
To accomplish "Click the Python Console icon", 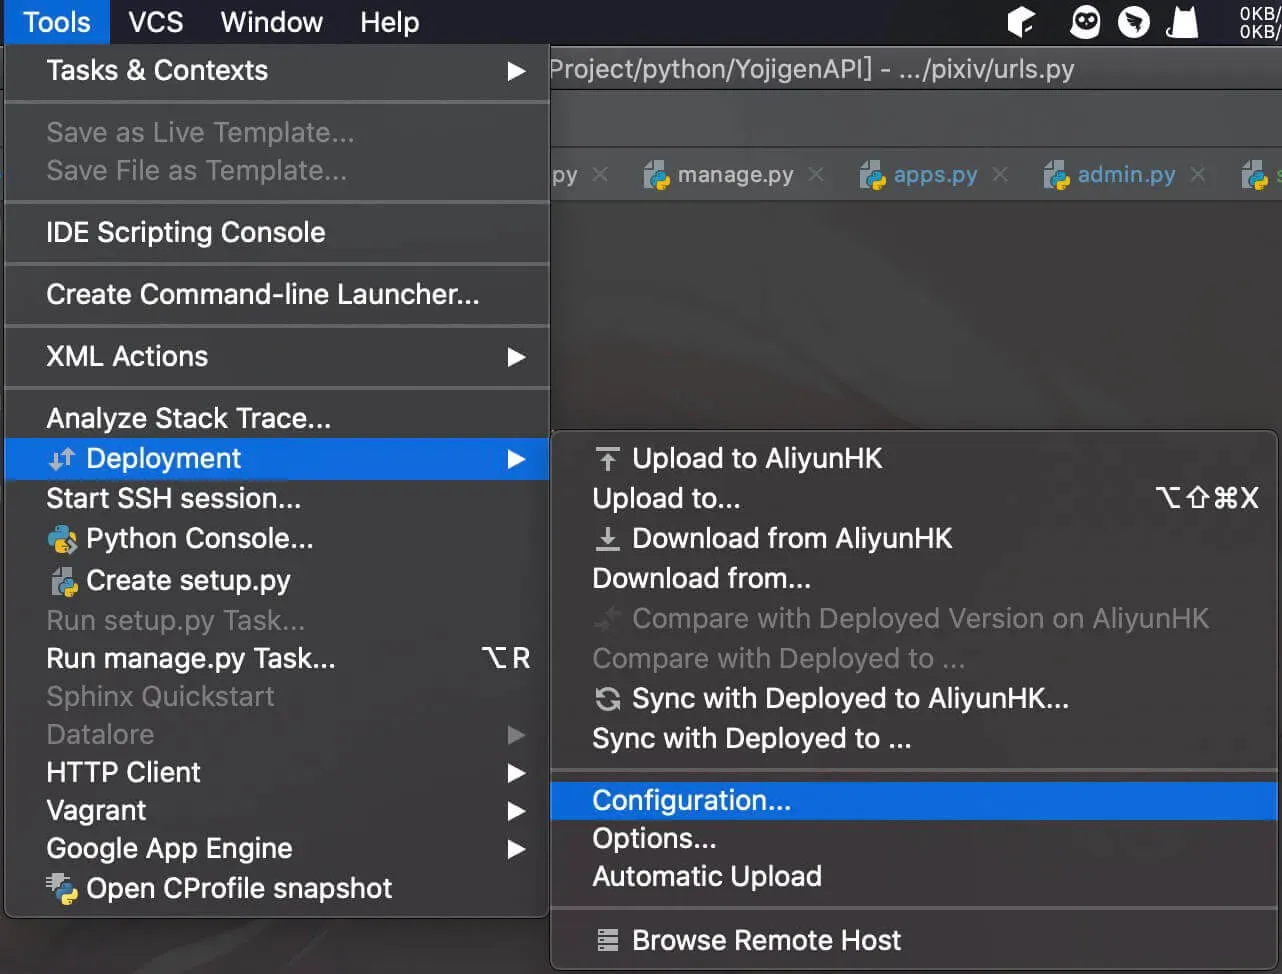I will point(62,540).
